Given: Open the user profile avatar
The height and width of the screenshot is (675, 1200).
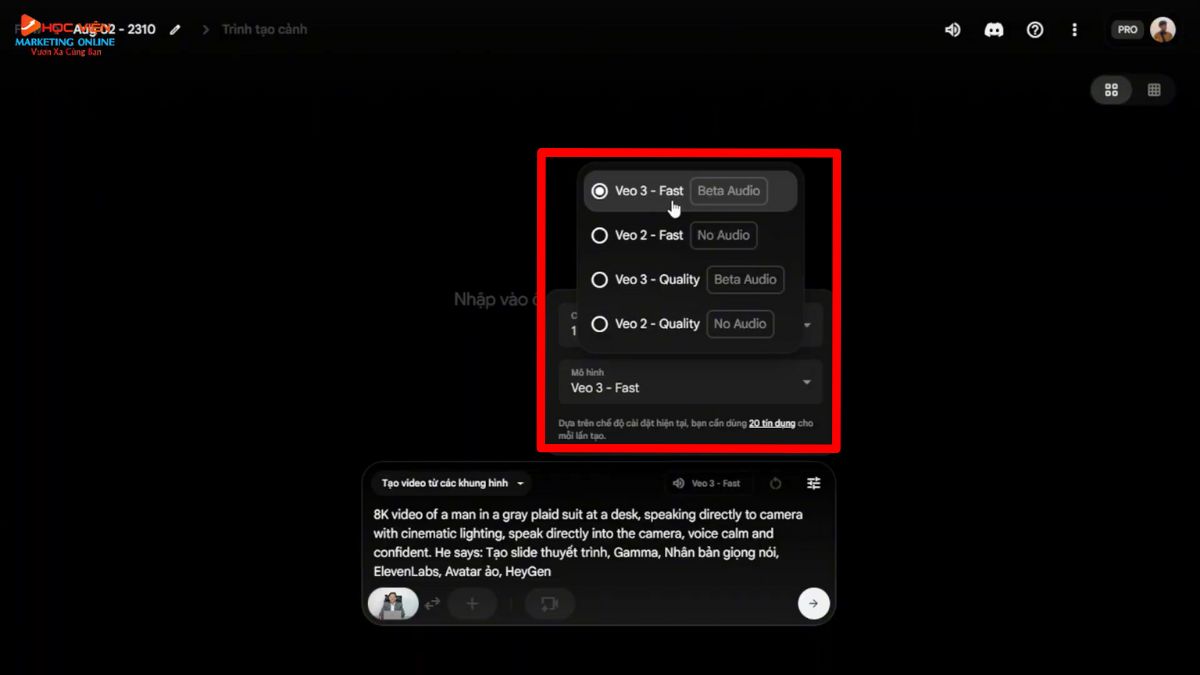Looking at the screenshot, I should (1162, 30).
